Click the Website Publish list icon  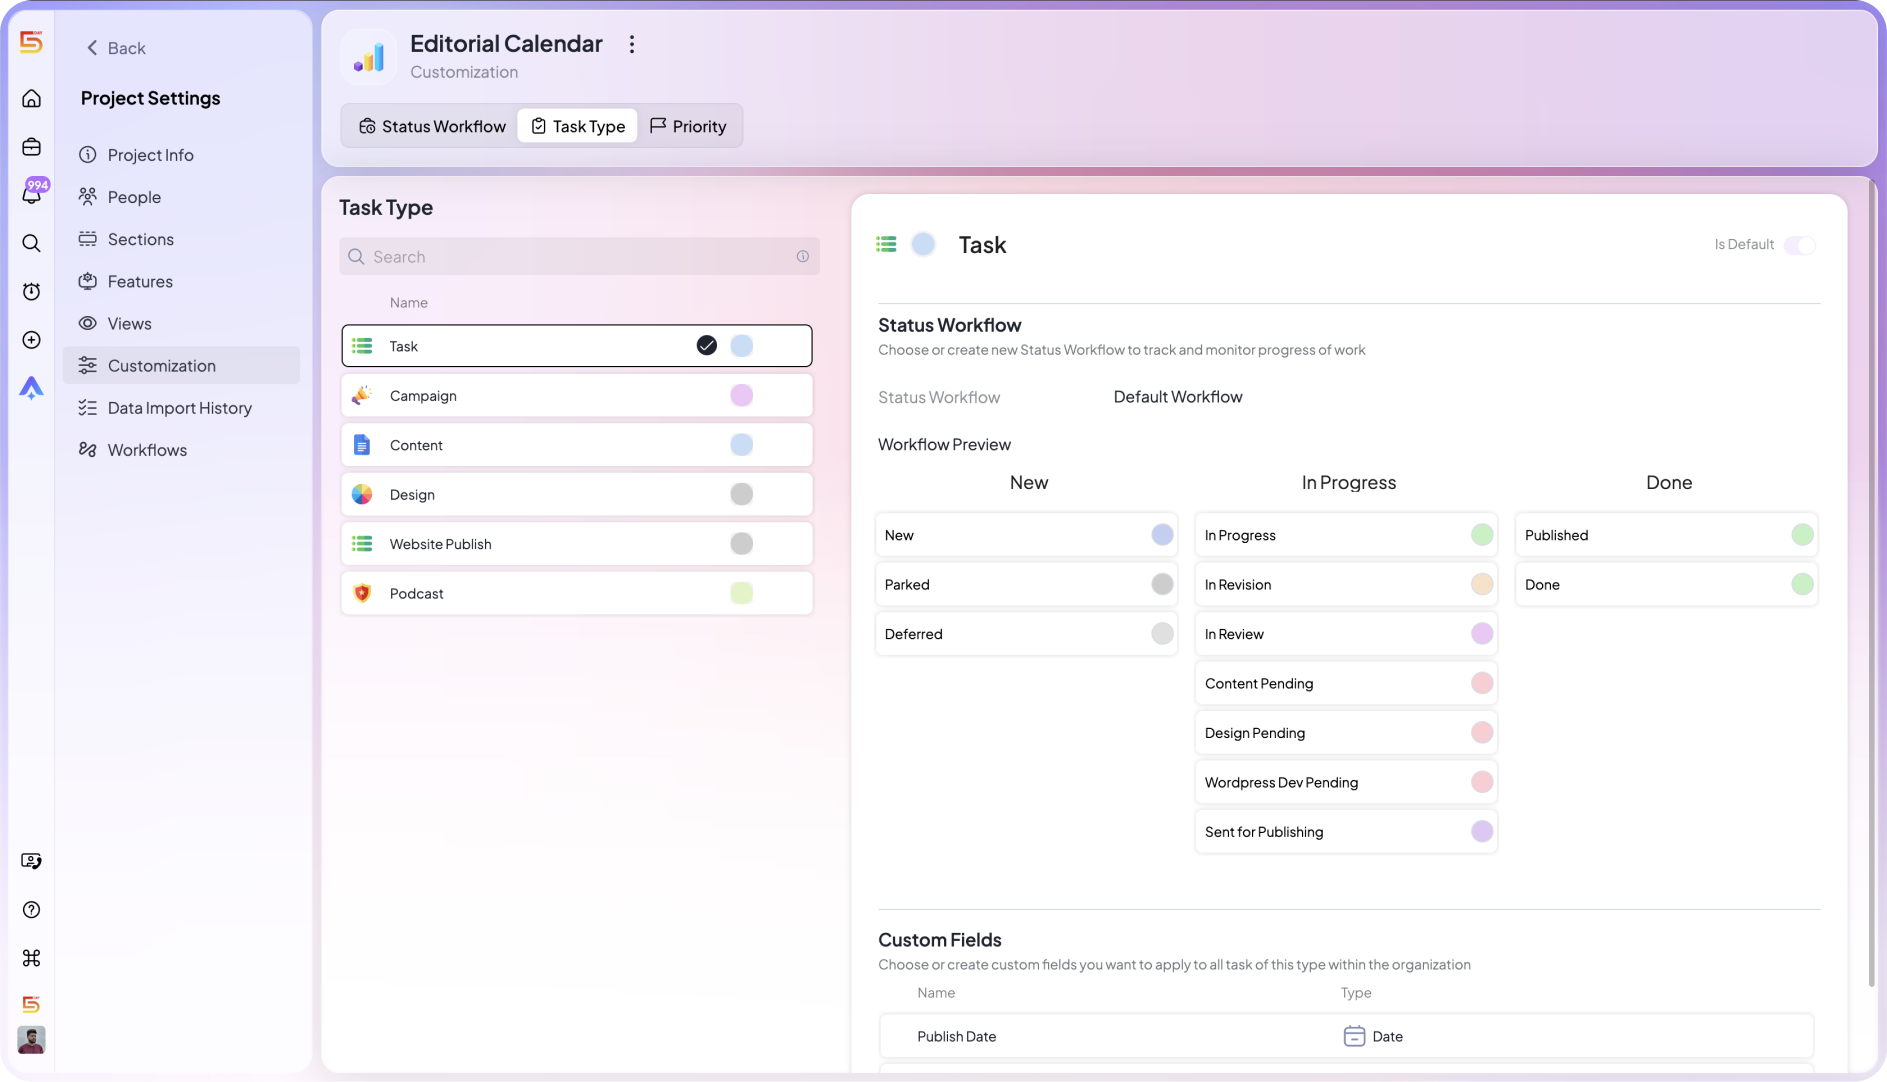362,544
